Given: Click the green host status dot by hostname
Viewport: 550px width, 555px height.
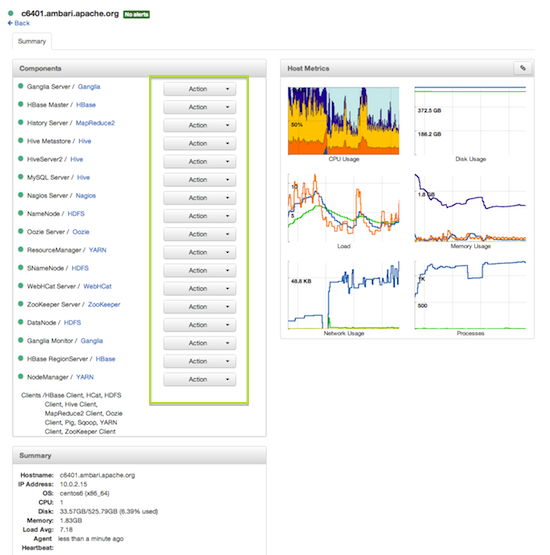Looking at the screenshot, I should click(11, 13).
